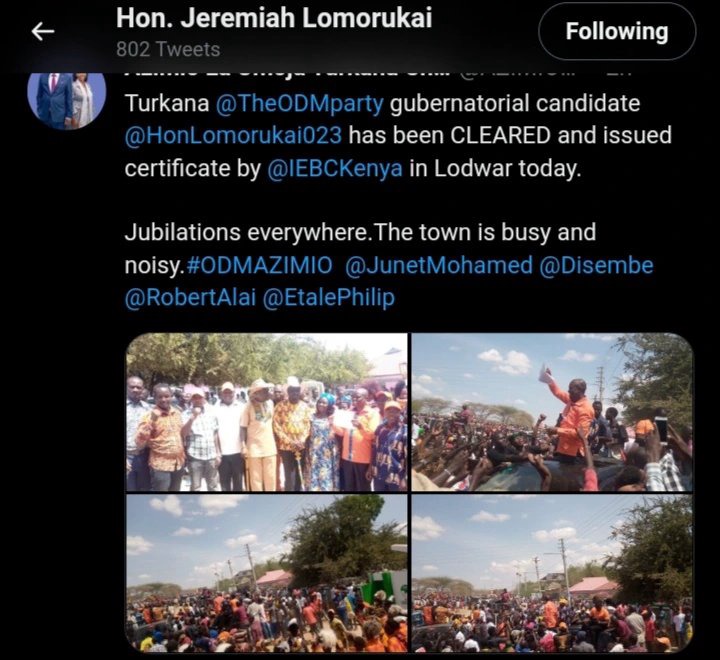720x660 pixels.
Task: Open the @RobertAlai mention
Action: pyautogui.click(x=190, y=297)
